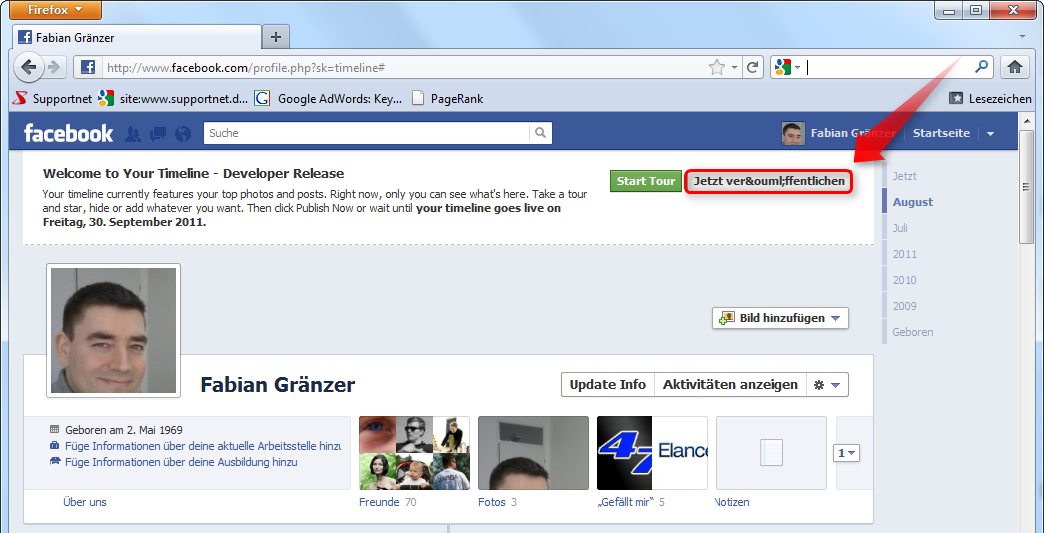1044x533 pixels.
Task: Click the Firefox forward arrow button
Action: click(x=54, y=67)
